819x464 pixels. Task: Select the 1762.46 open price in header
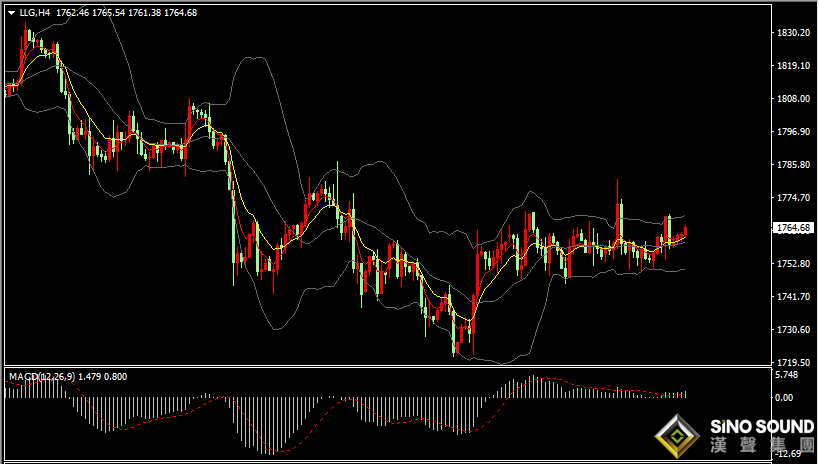tap(73, 13)
